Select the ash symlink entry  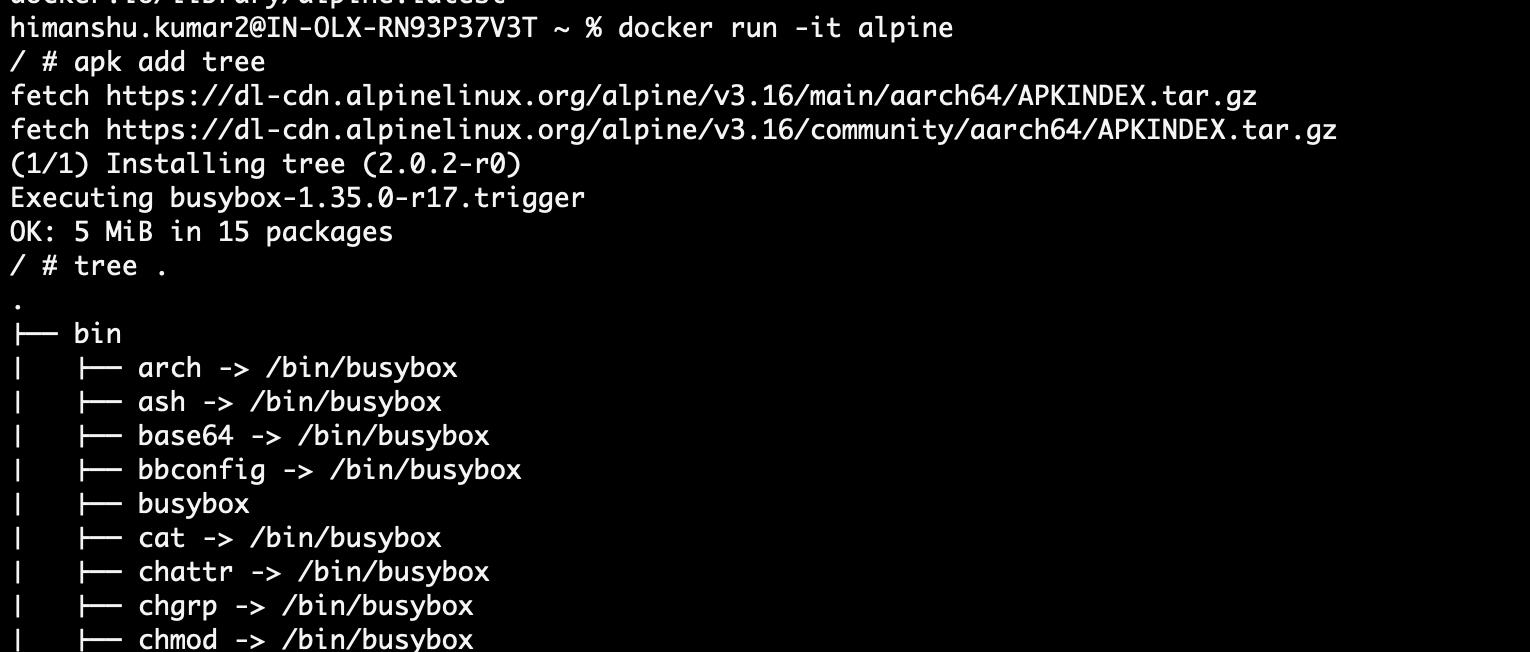point(289,402)
